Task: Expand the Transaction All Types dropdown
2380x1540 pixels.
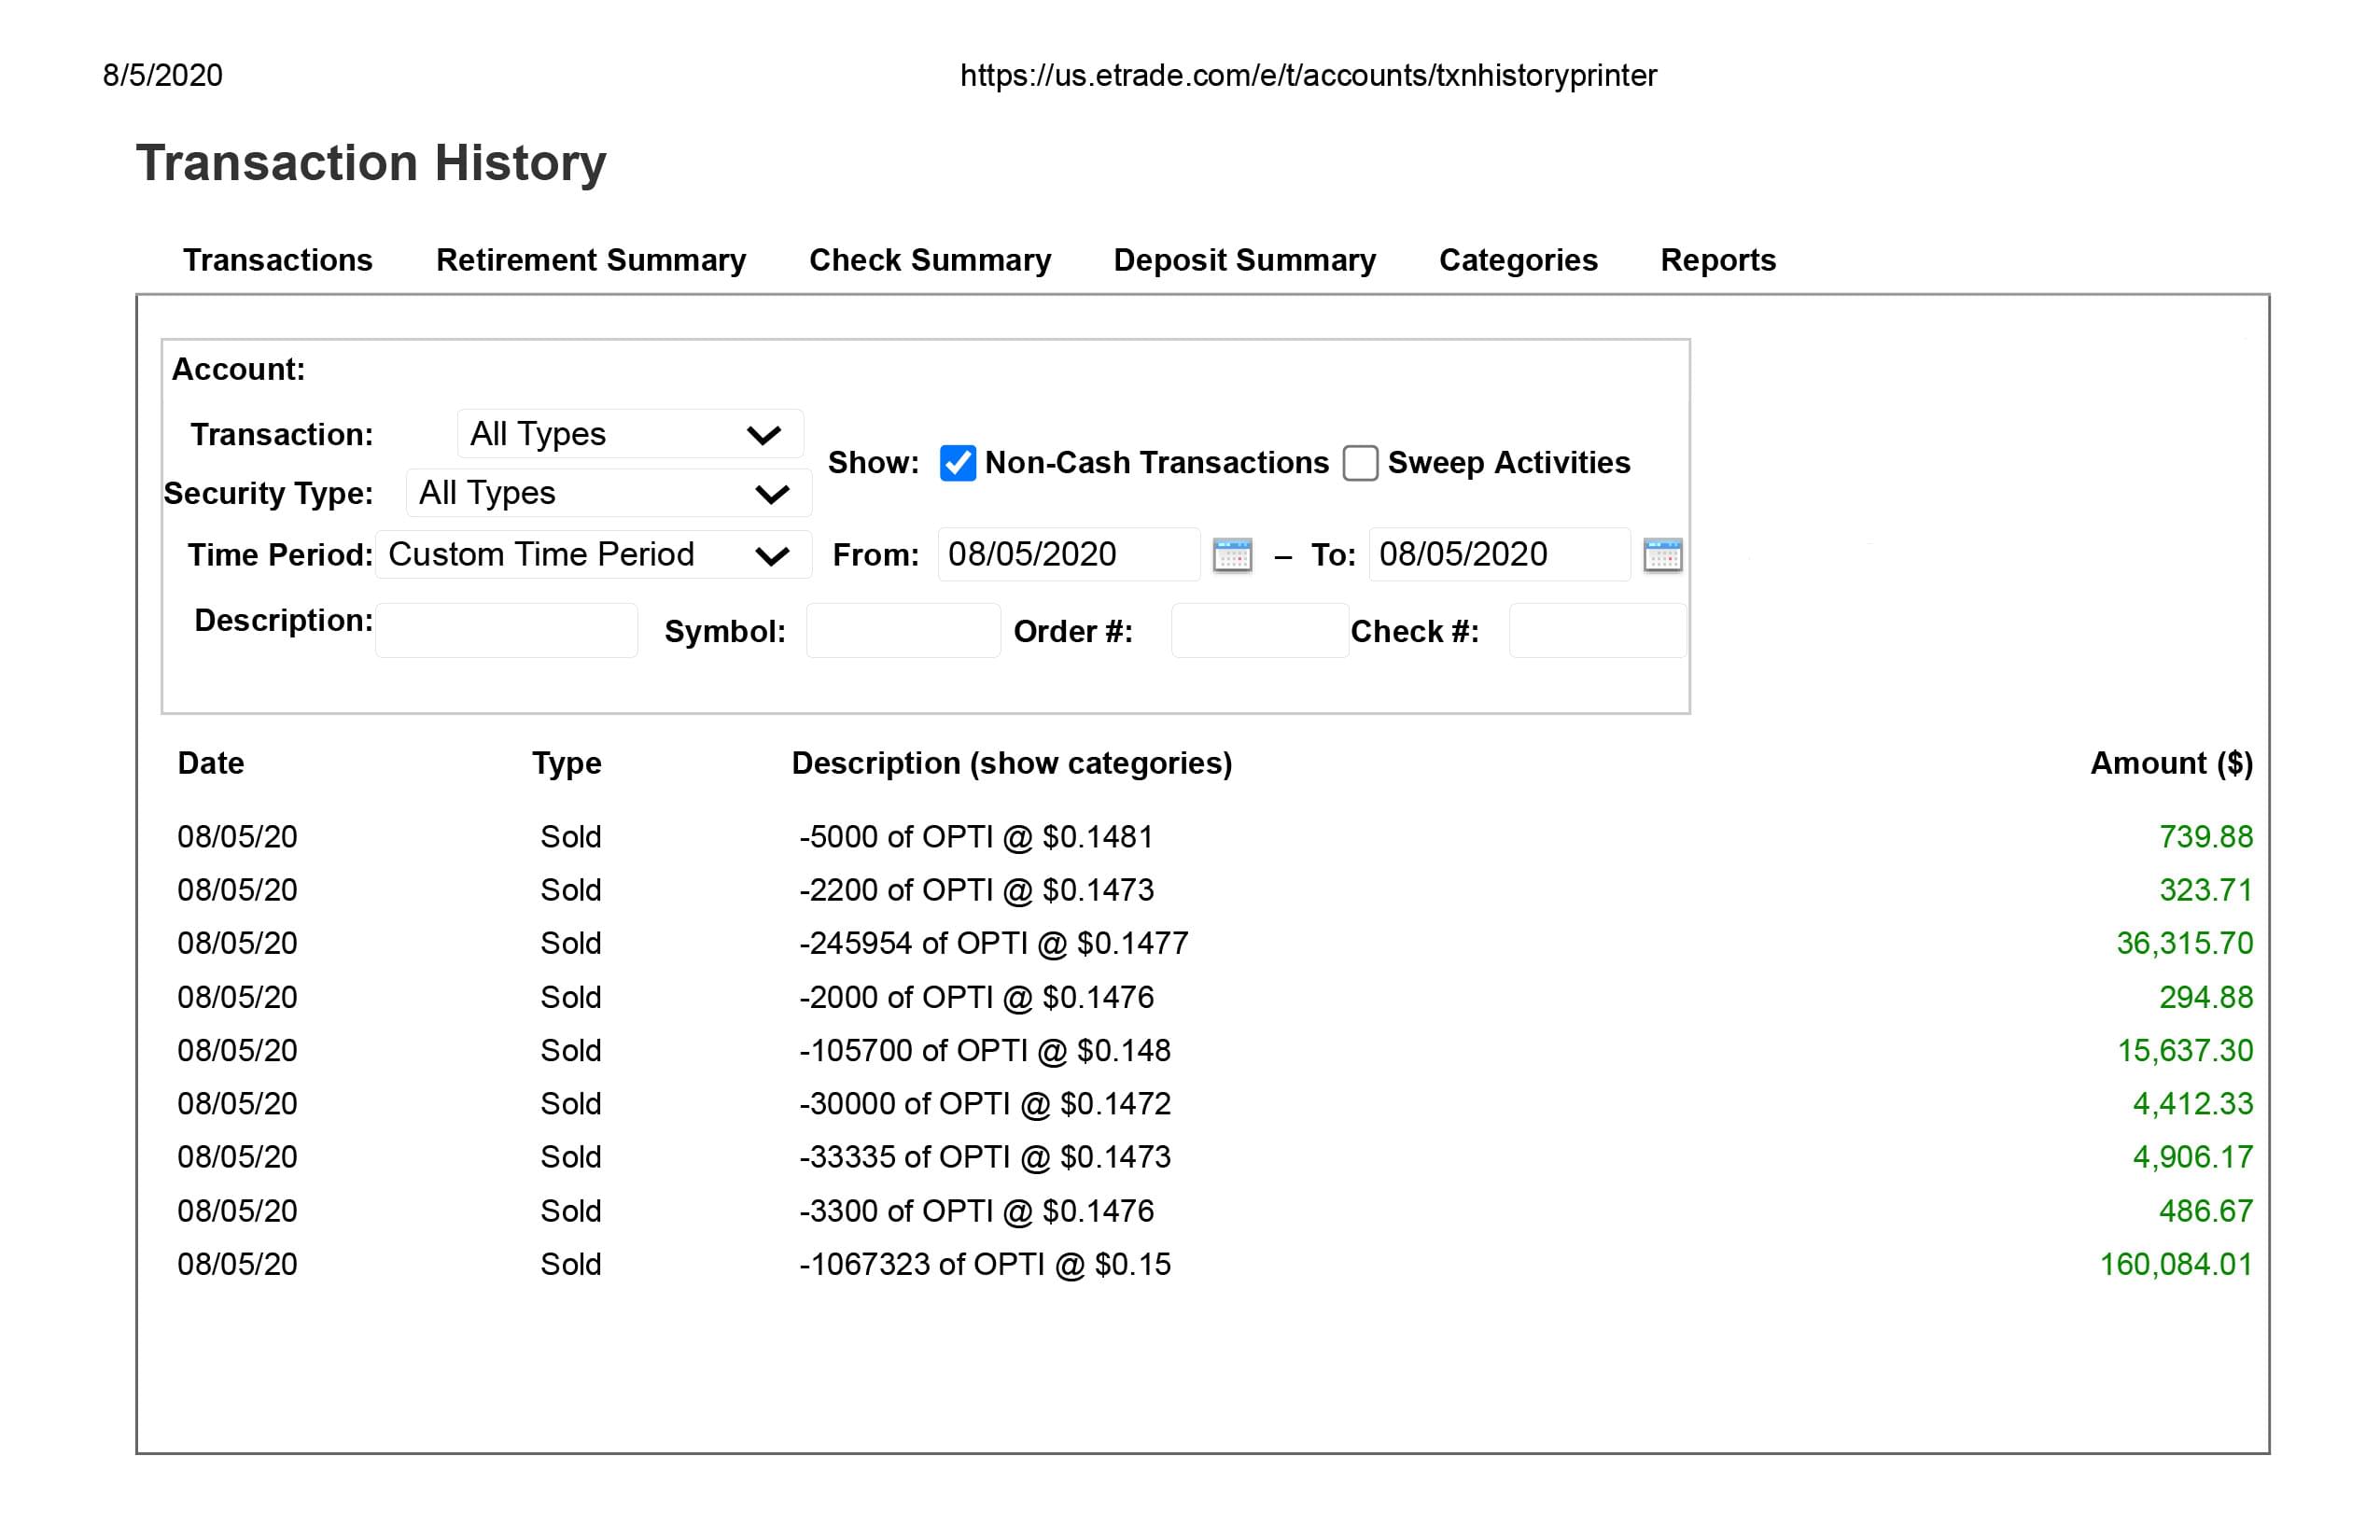Action: click(630, 434)
